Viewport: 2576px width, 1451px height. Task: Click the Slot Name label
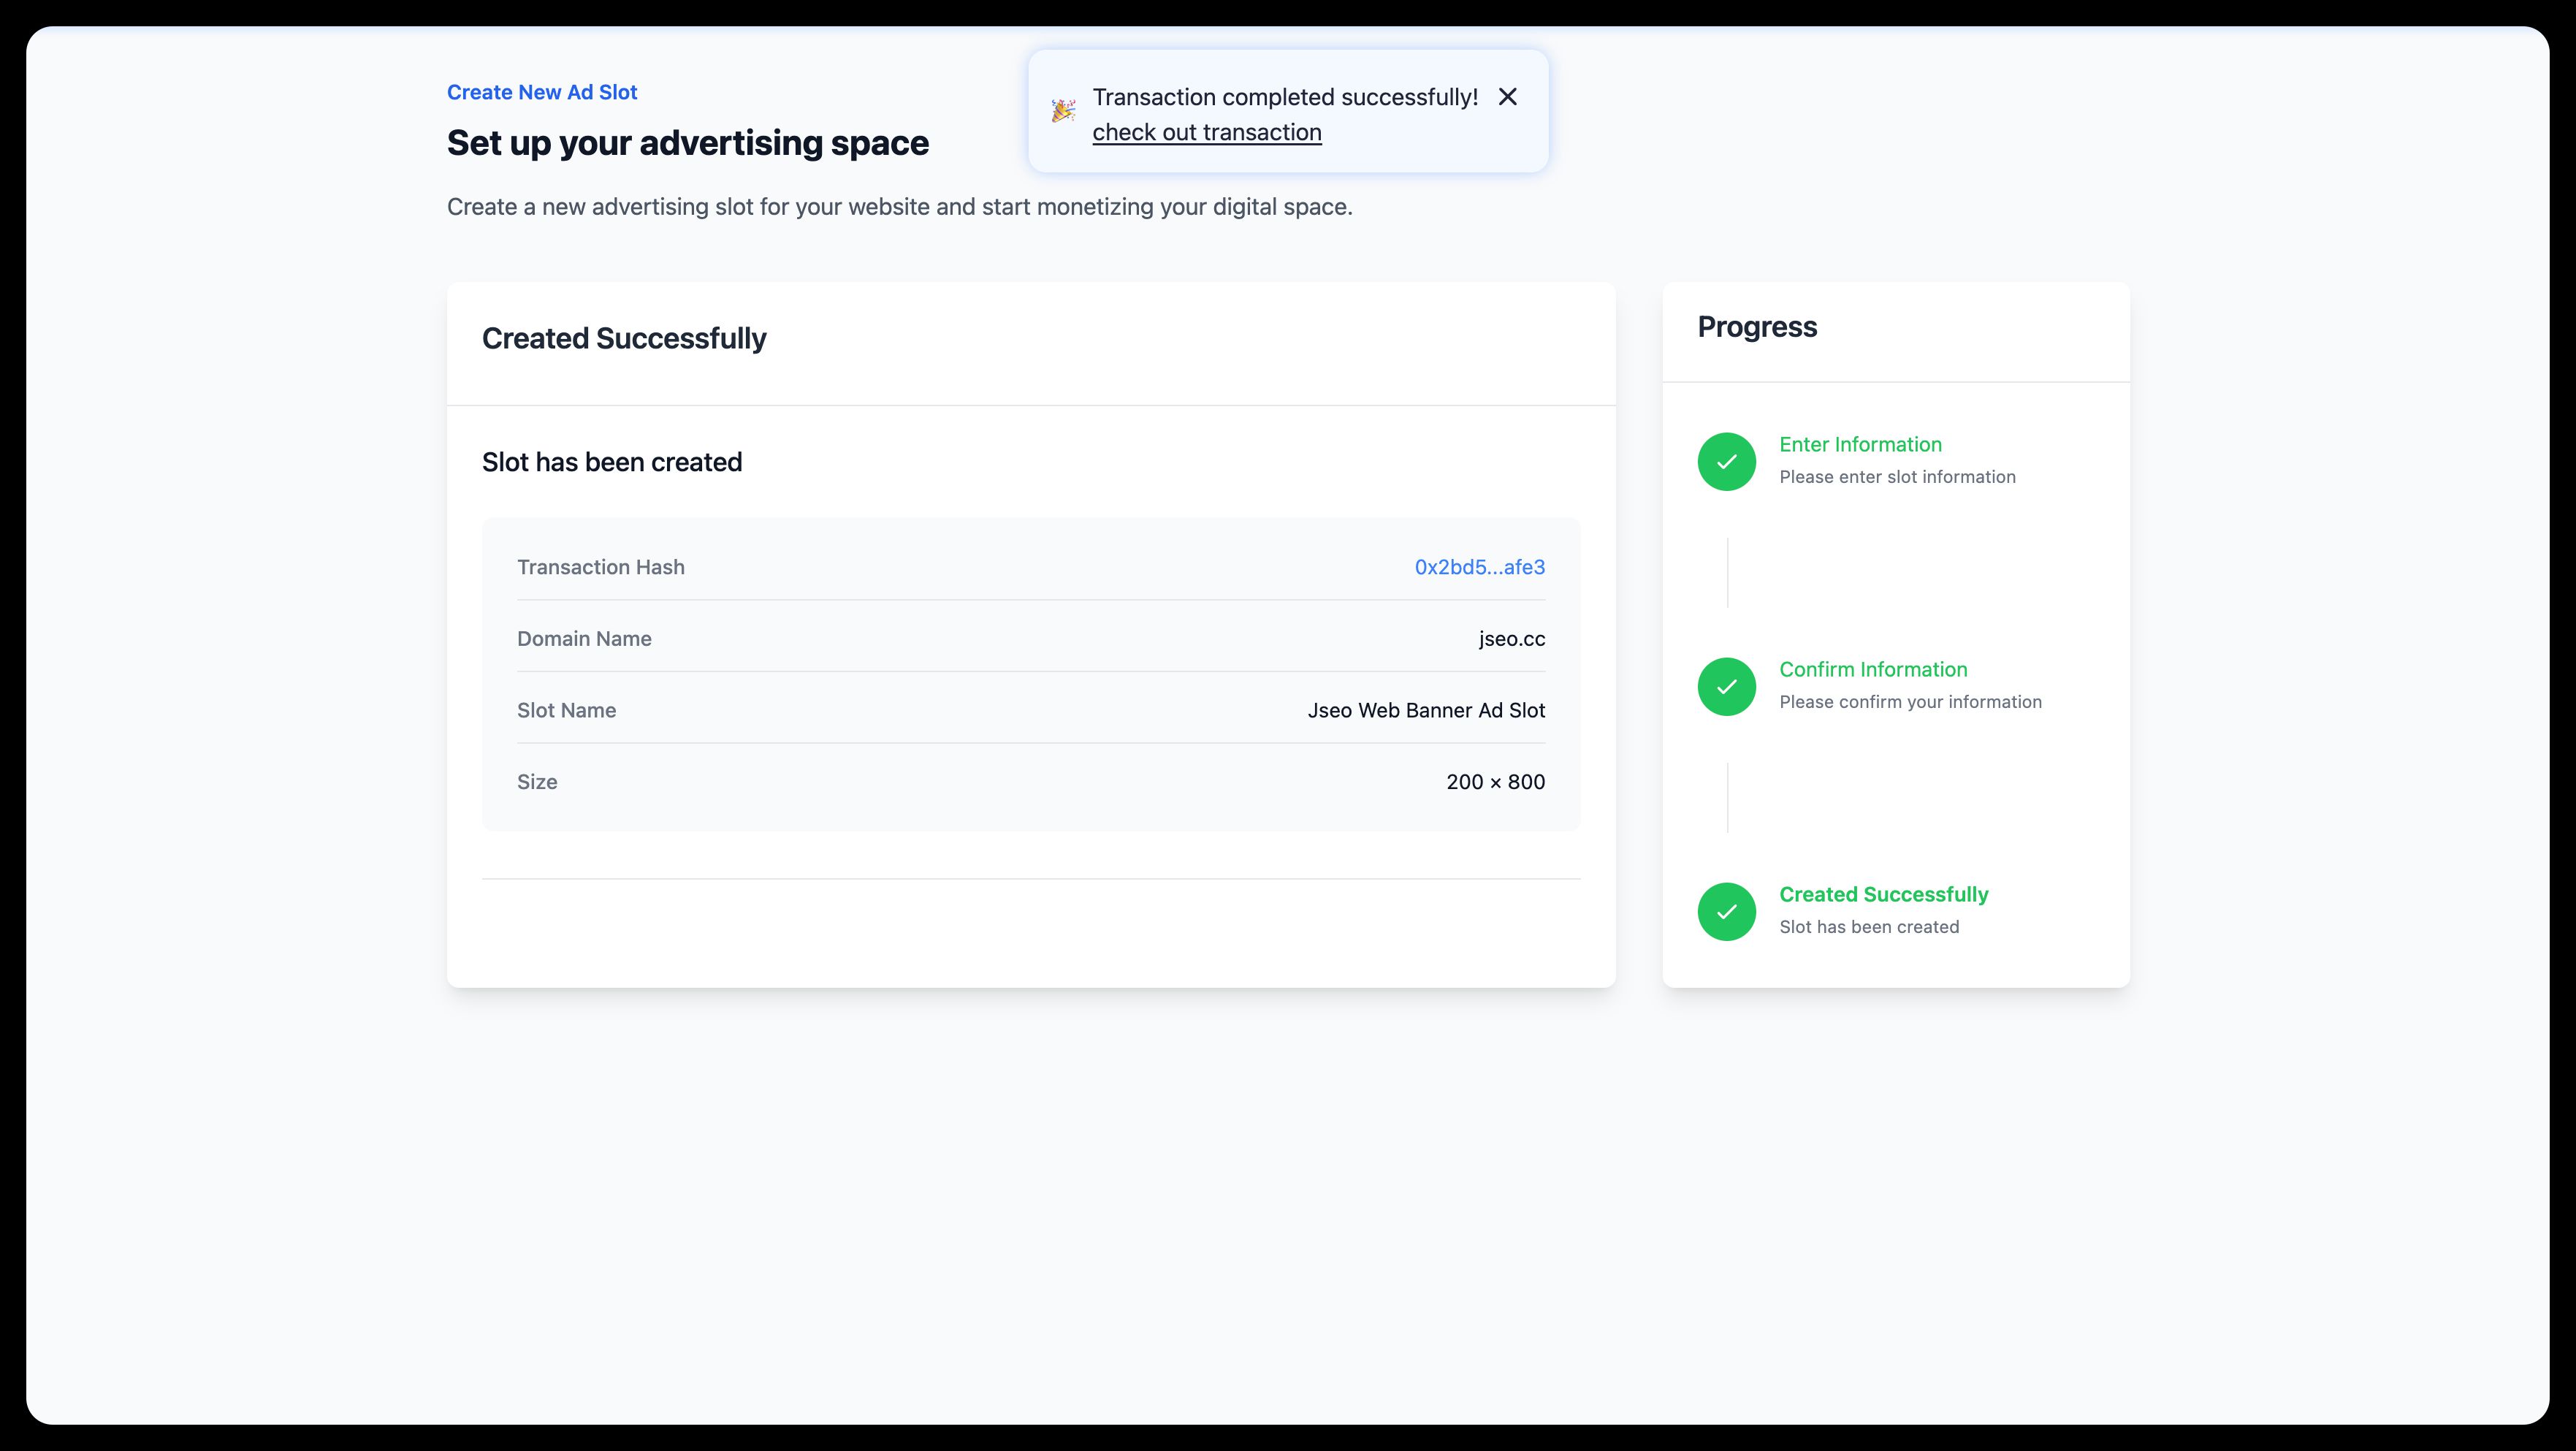tap(566, 710)
